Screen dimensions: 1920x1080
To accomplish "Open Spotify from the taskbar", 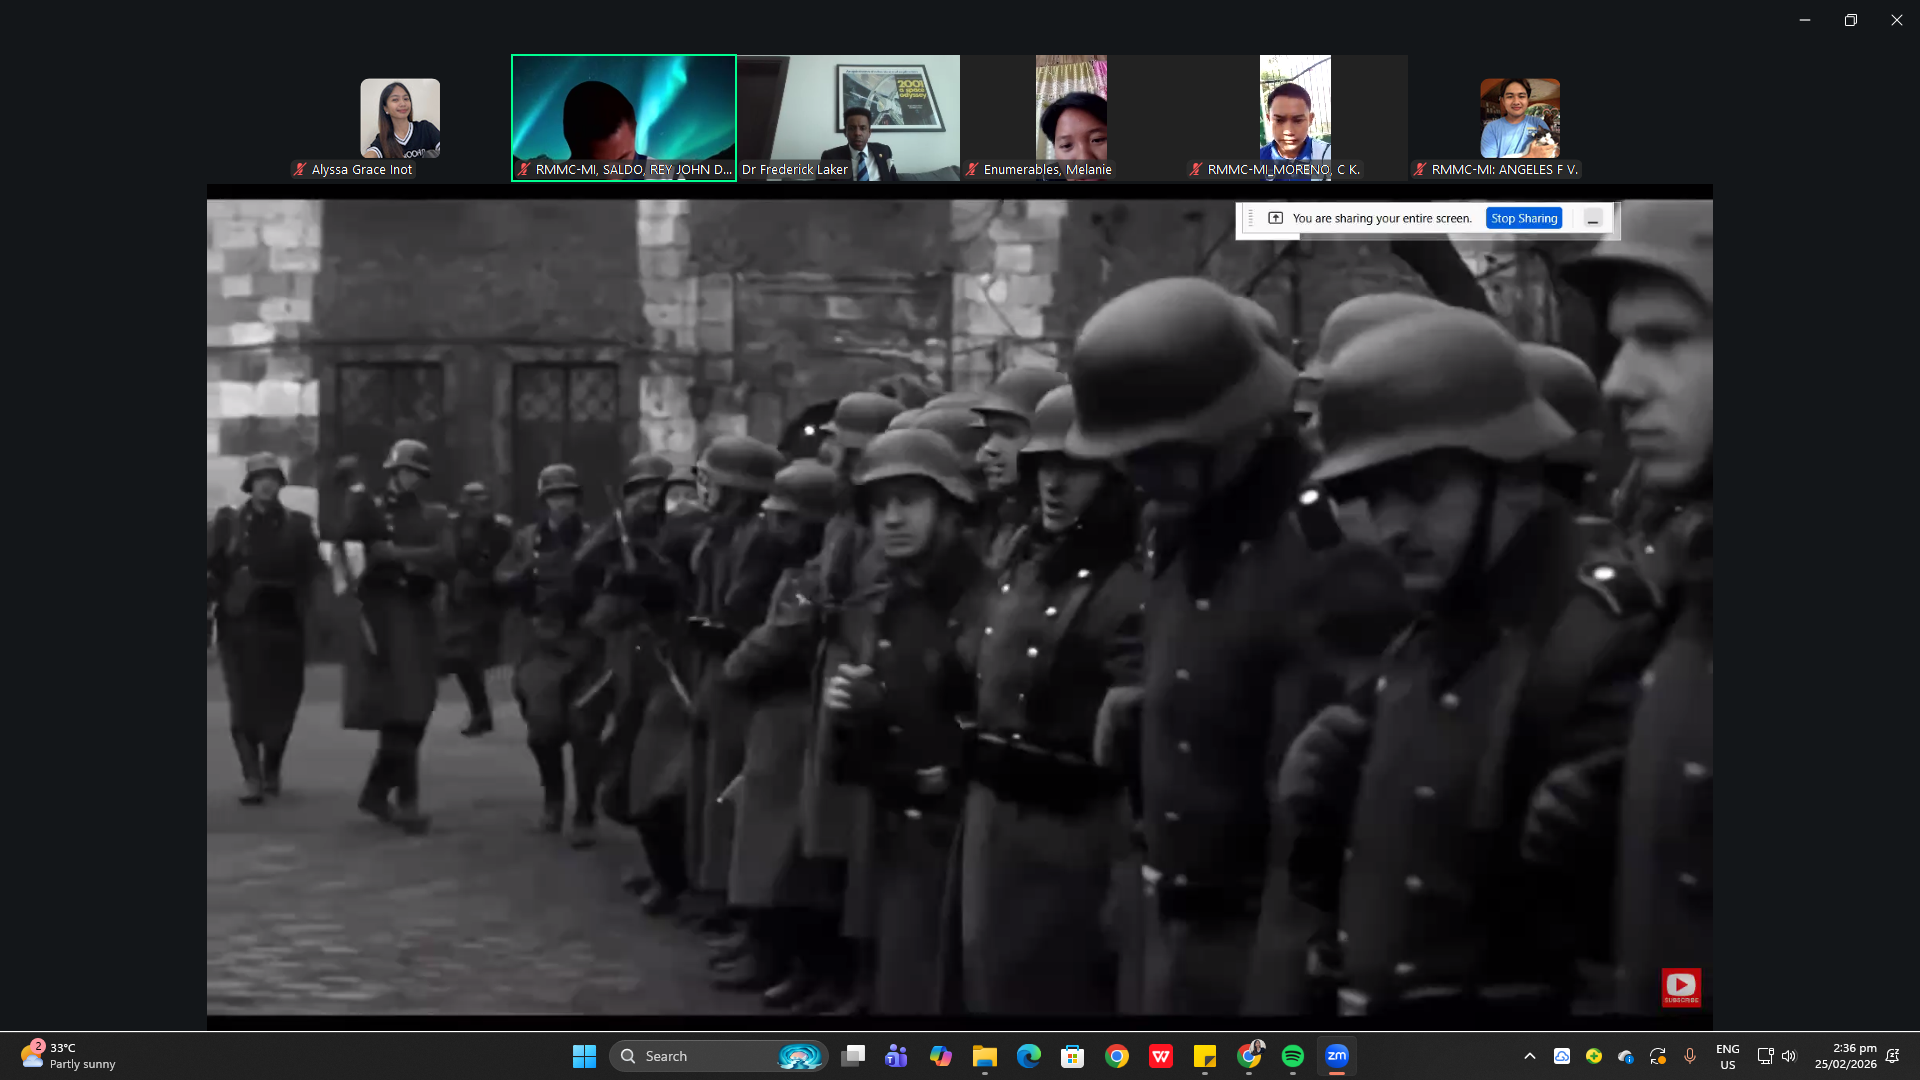I will click(1293, 1056).
